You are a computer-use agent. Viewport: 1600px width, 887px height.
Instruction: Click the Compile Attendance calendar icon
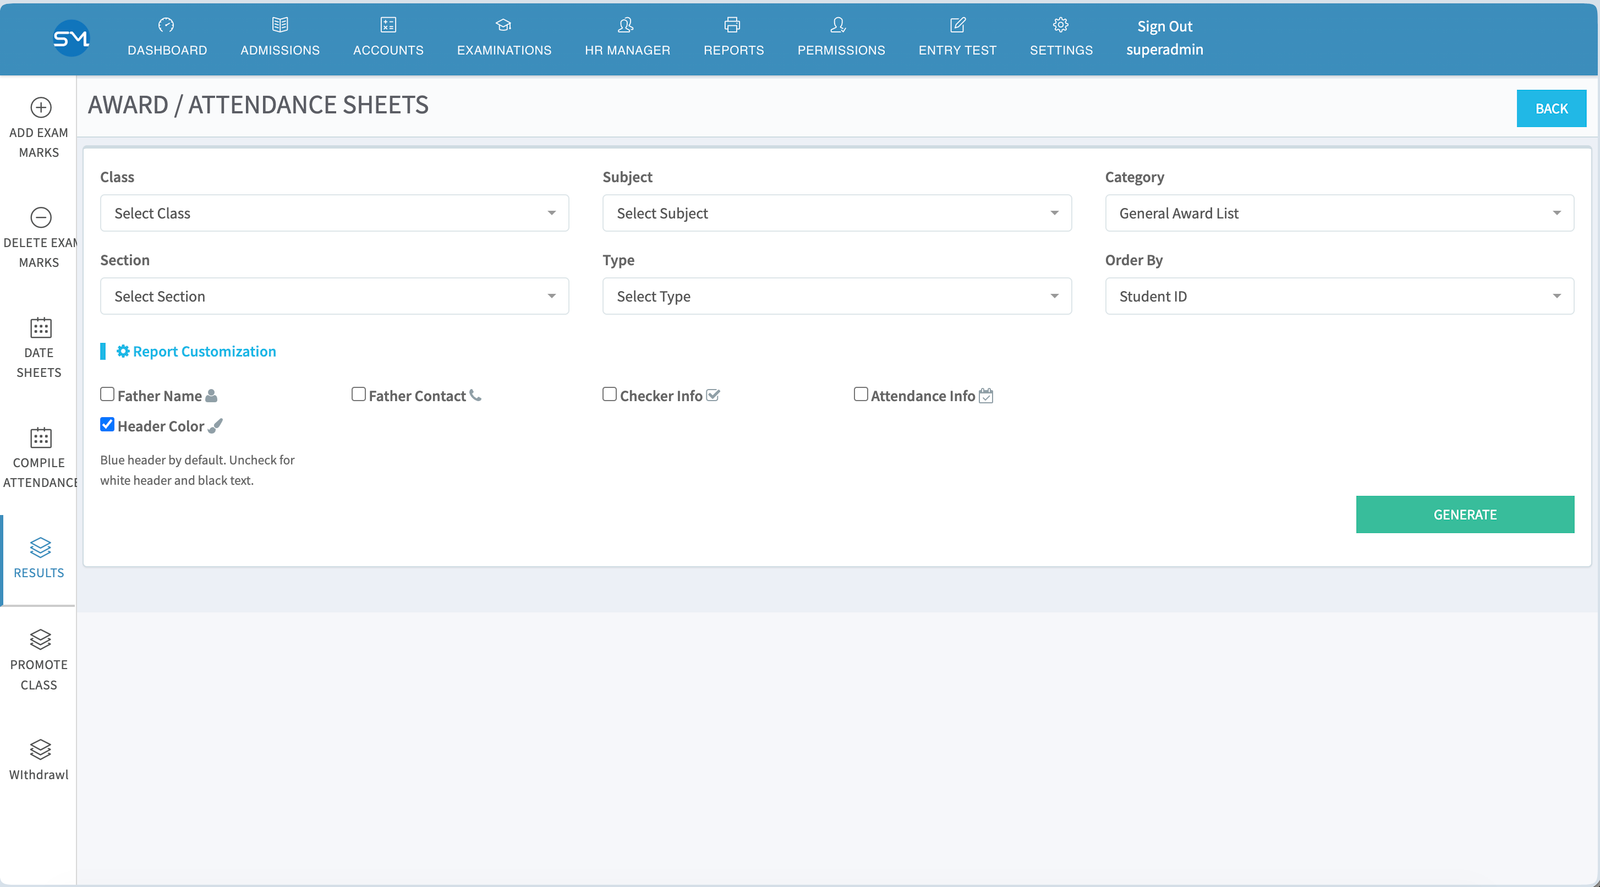pos(41,437)
